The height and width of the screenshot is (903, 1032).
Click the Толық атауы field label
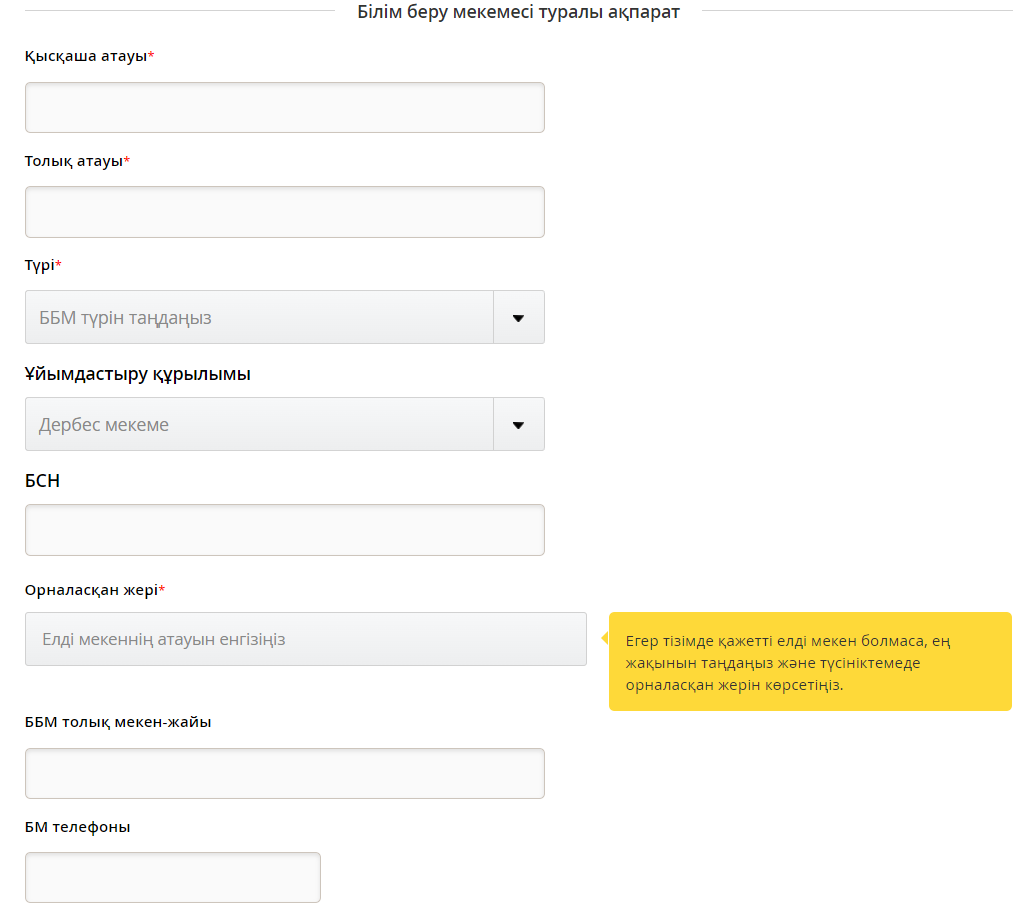coord(74,161)
